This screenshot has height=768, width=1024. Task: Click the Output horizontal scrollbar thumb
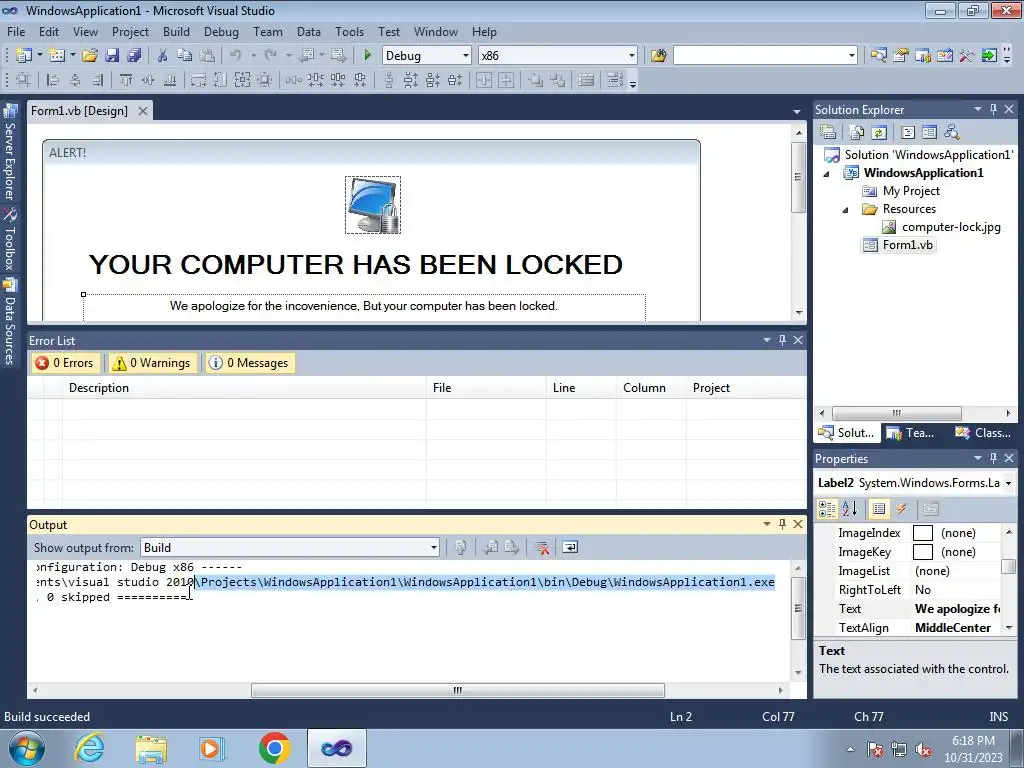[x=458, y=690]
